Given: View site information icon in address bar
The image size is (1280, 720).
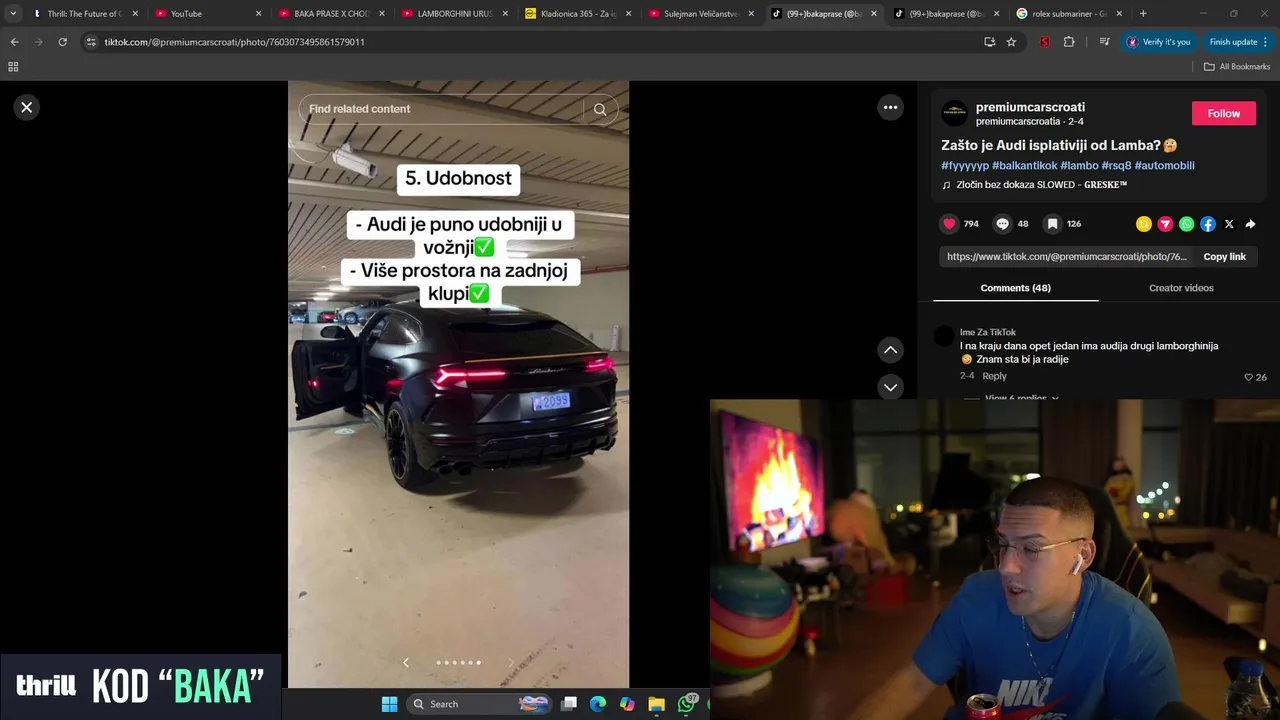Looking at the screenshot, I should [x=91, y=42].
